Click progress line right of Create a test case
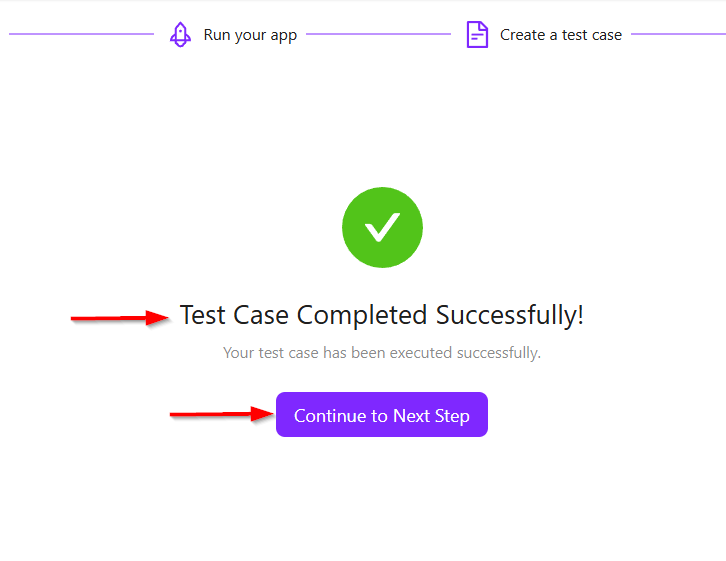 point(678,34)
